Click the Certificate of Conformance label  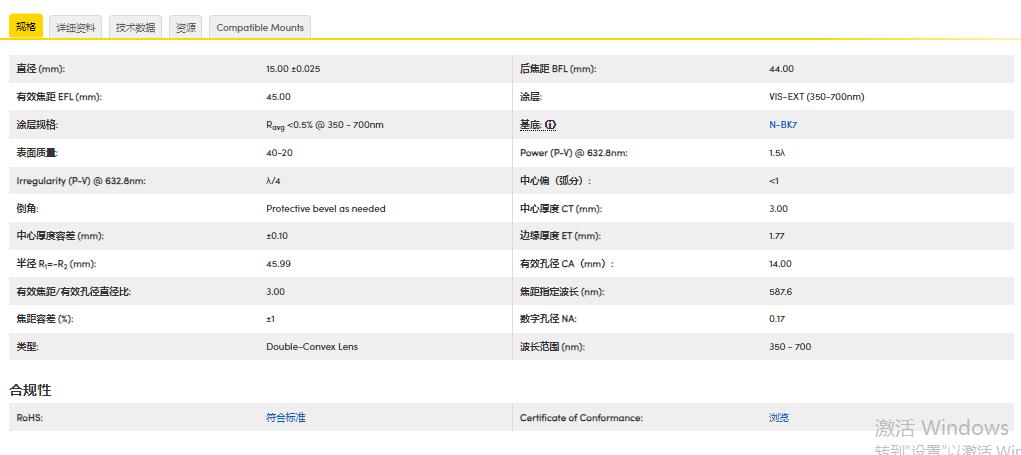pyautogui.click(x=581, y=418)
